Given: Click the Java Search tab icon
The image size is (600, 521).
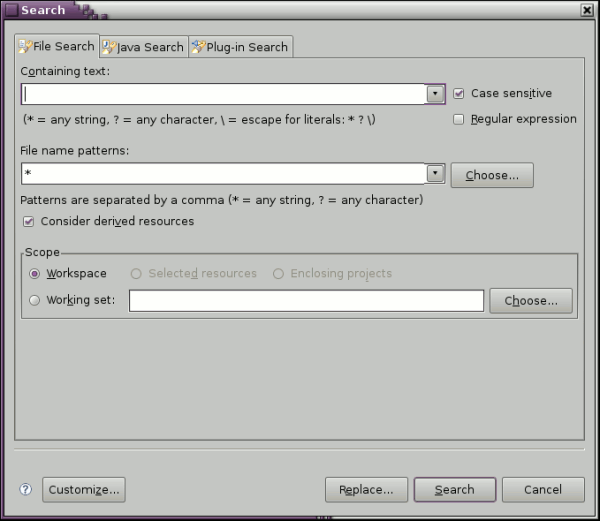Looking at the screenshot, I should (x=109, y=47).
